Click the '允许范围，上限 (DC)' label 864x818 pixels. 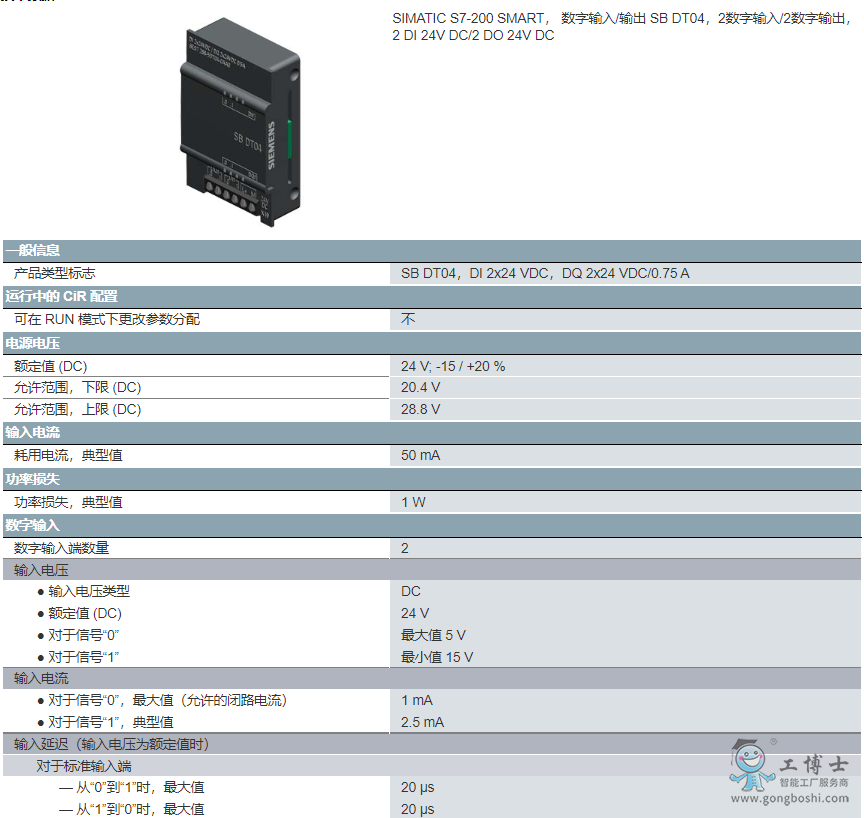coord(77,409)
